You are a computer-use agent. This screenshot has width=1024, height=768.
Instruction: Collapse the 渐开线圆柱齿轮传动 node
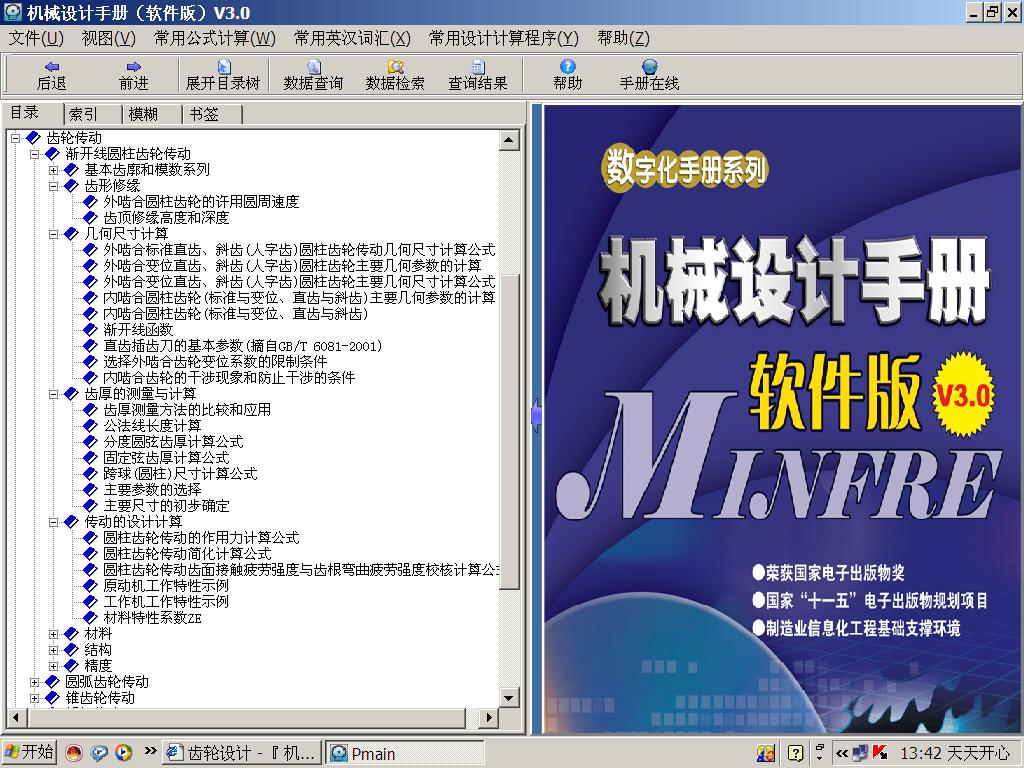point(35,154)
